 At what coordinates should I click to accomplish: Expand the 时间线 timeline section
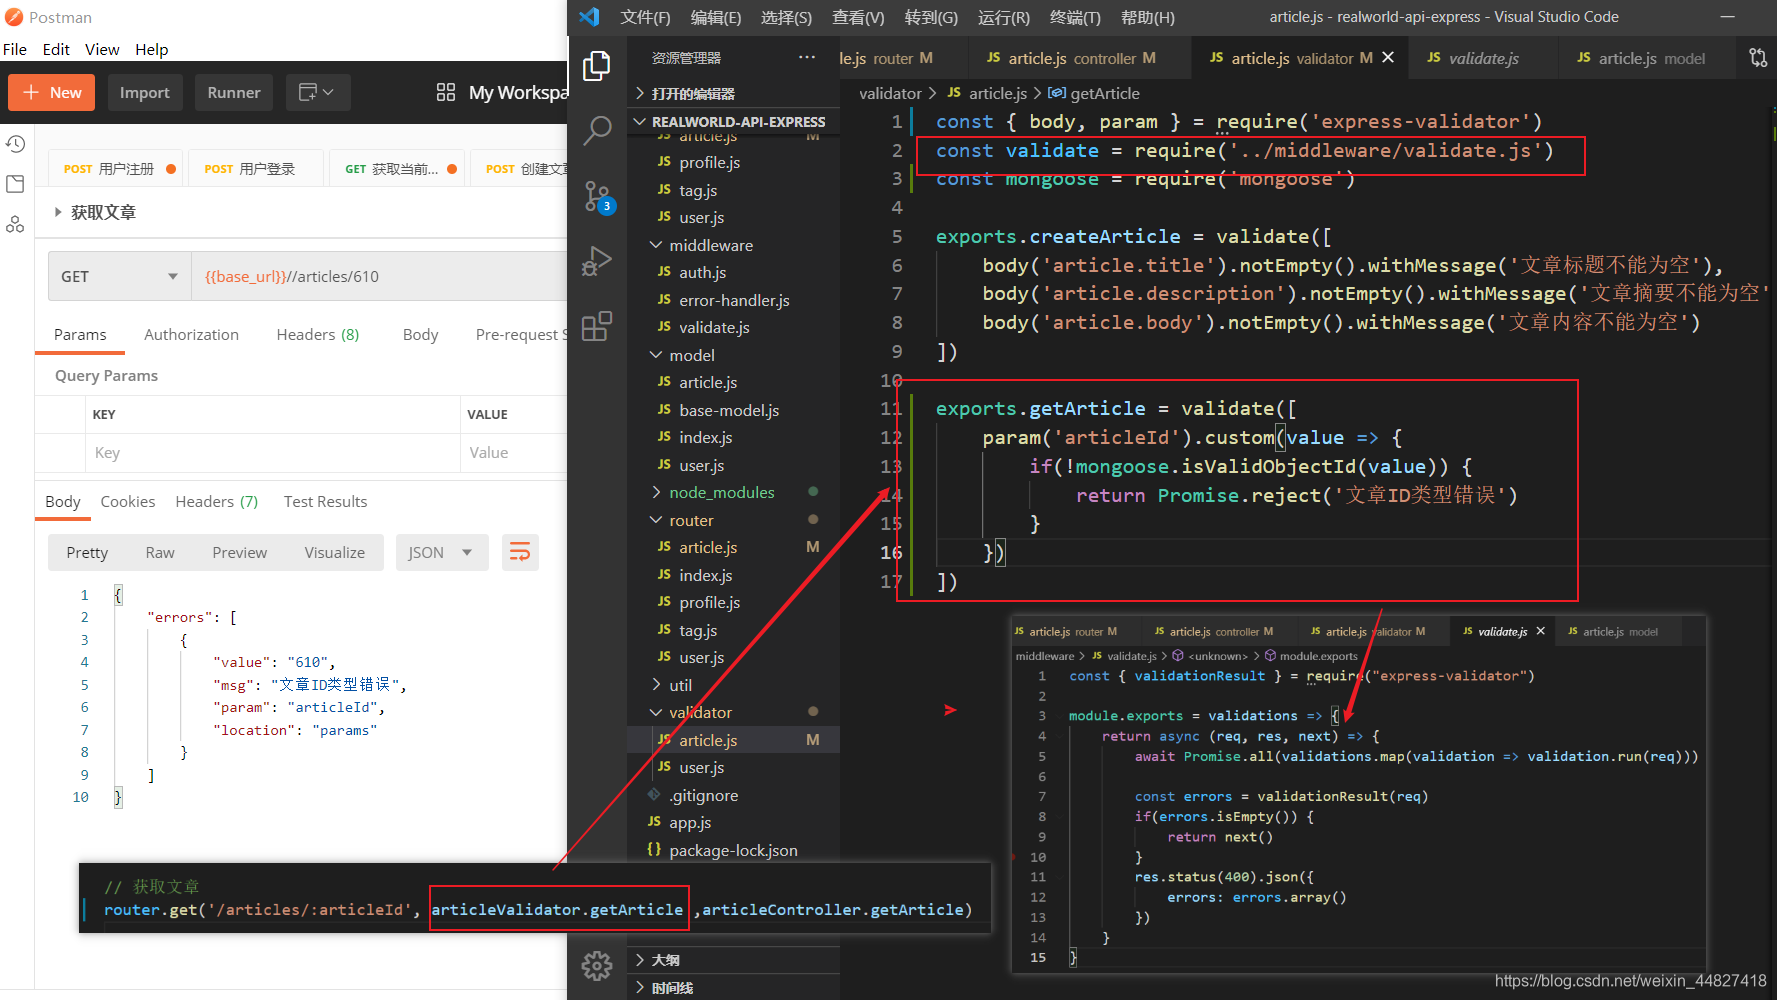tap(734, 988)
